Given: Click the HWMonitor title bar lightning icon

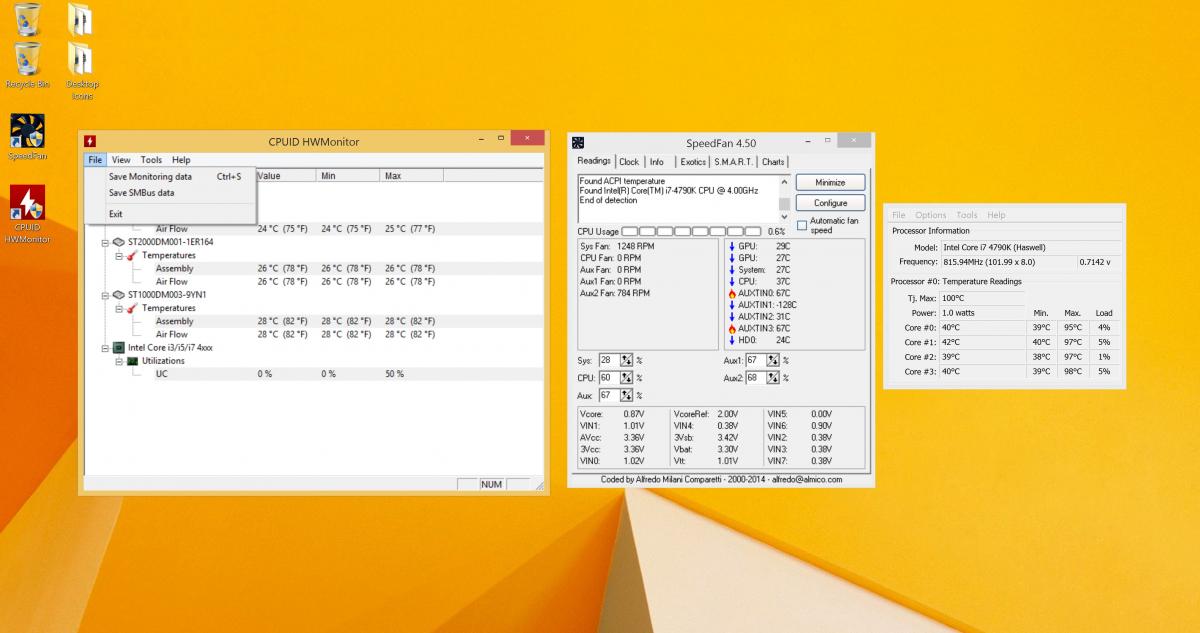Looking at the screenshot, I should [91, 141].
